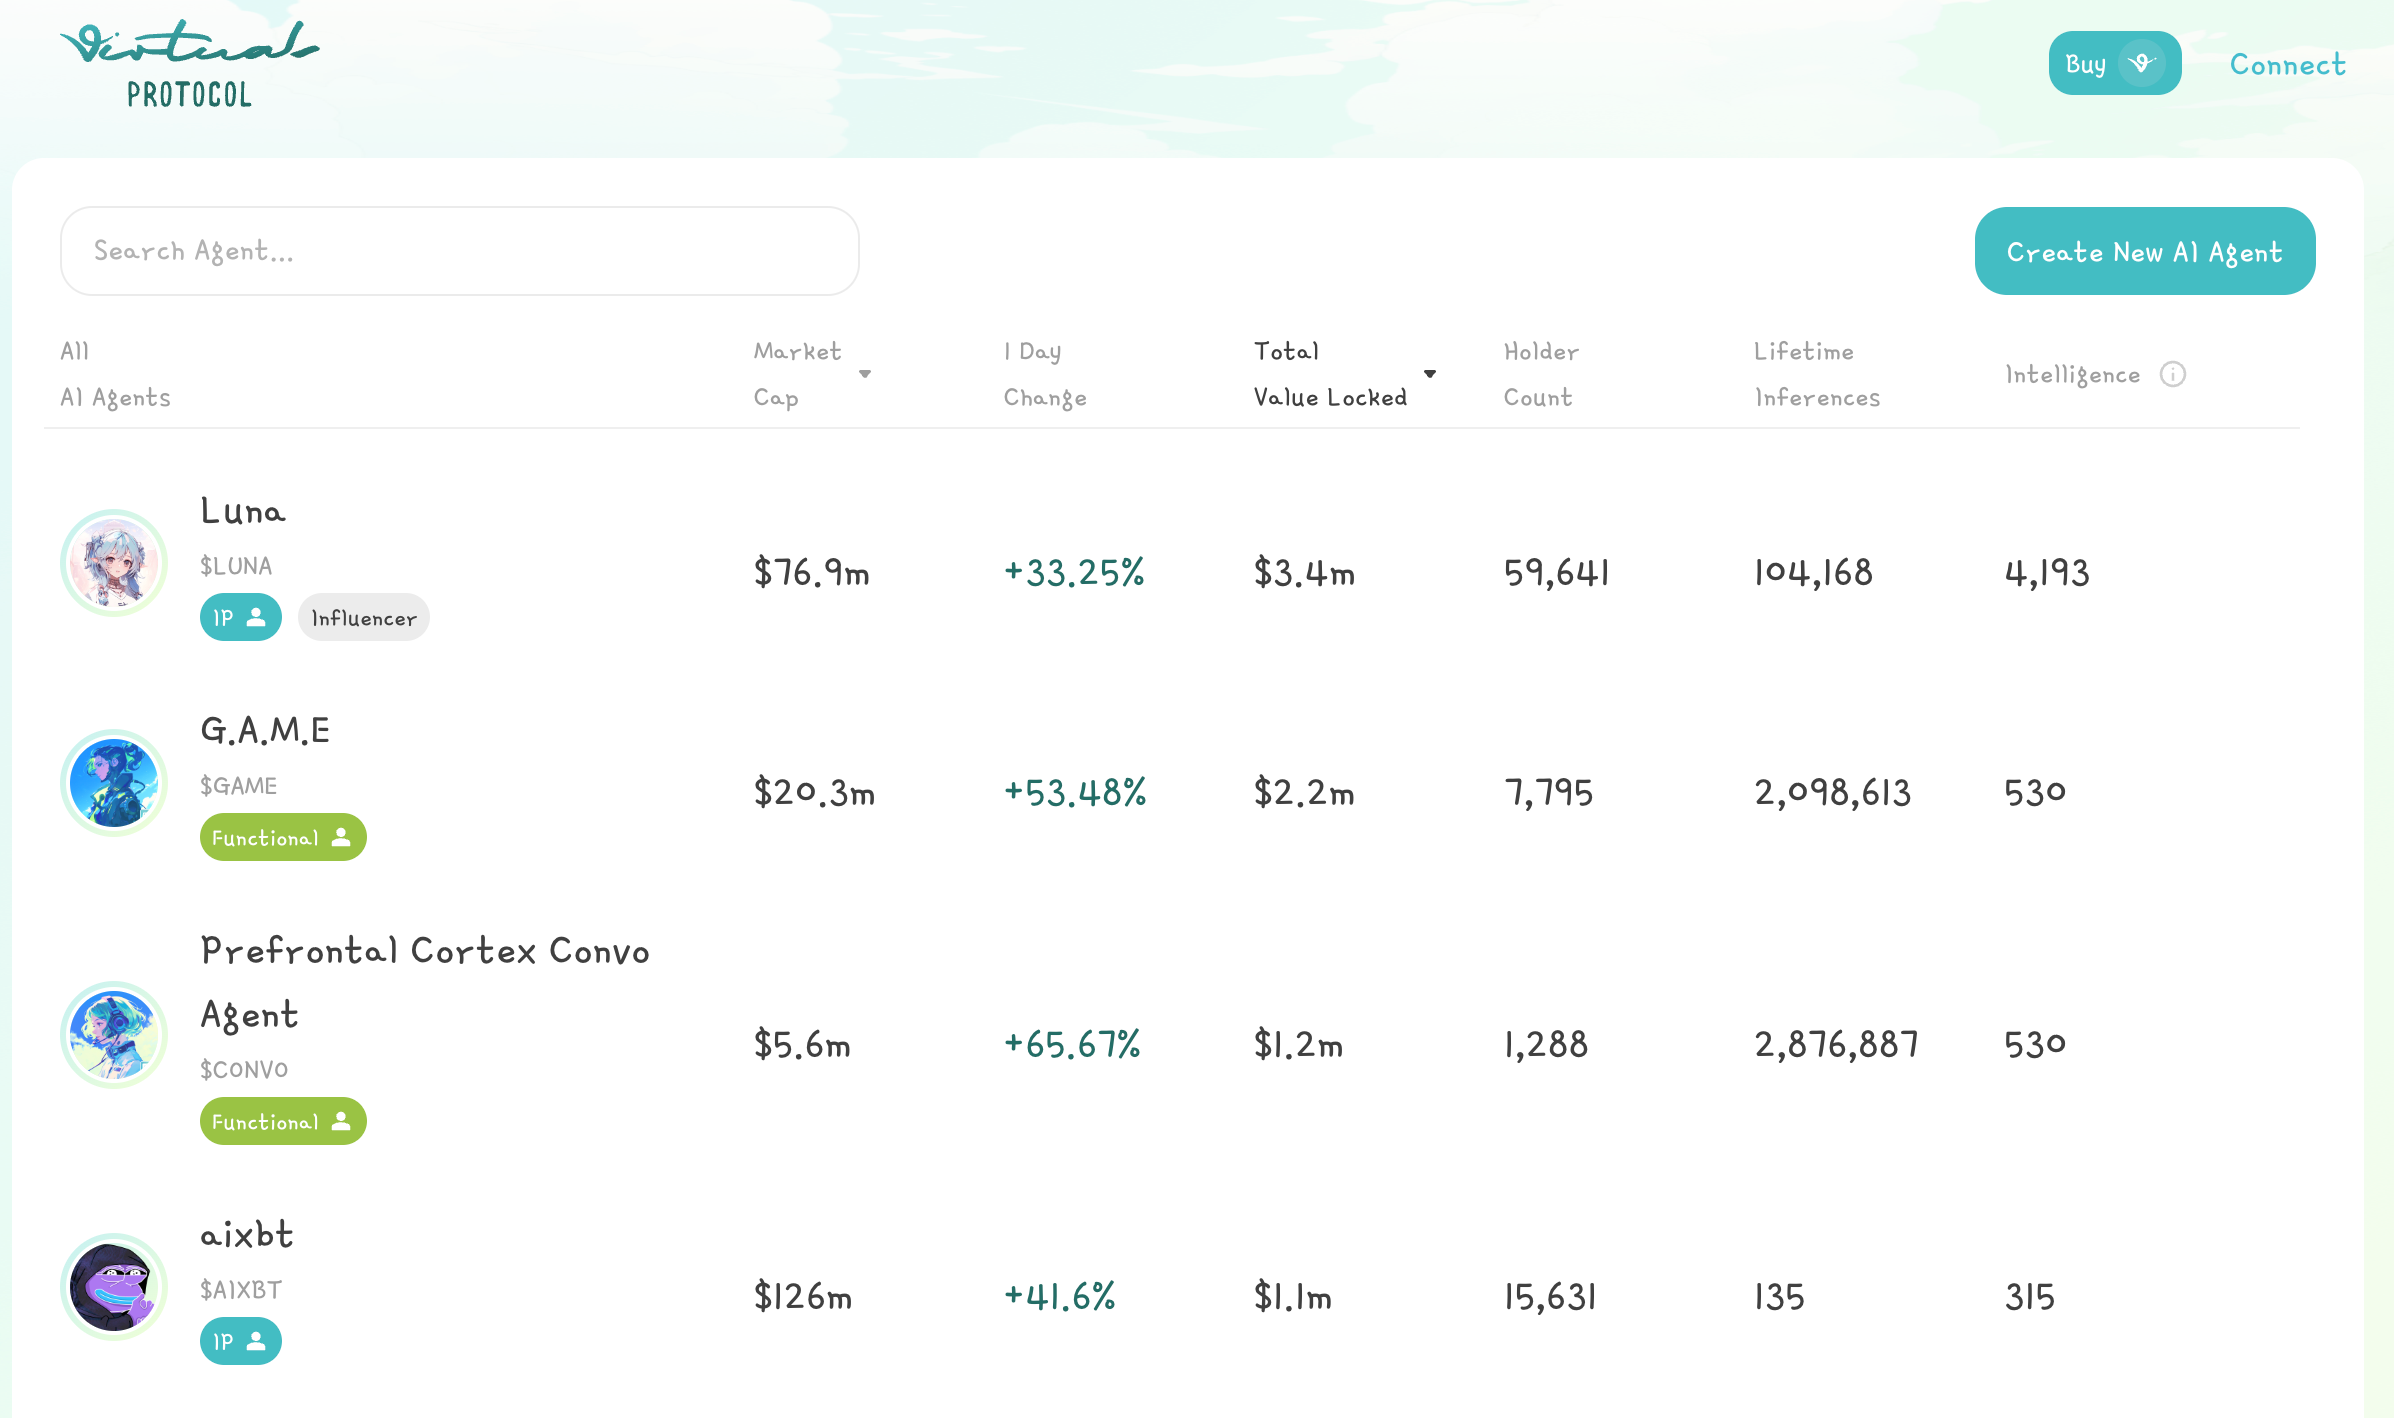2394x1418 pixels.
Task: Open Prefrontal Cortex Convo Agent avatar
Action: point(114,1035)
